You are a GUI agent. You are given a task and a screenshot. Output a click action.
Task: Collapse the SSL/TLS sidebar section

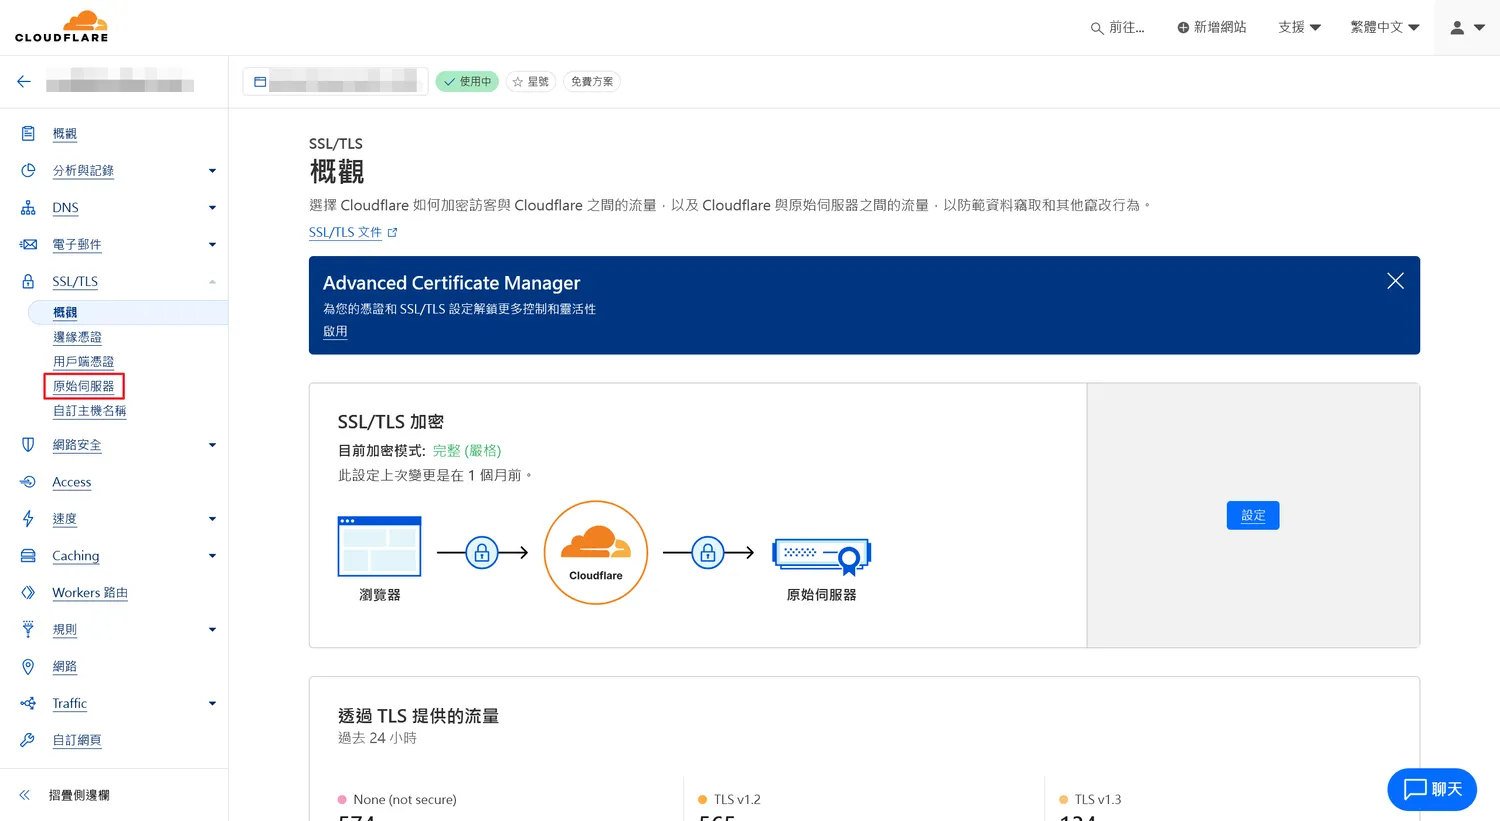[x=212, y=282]
